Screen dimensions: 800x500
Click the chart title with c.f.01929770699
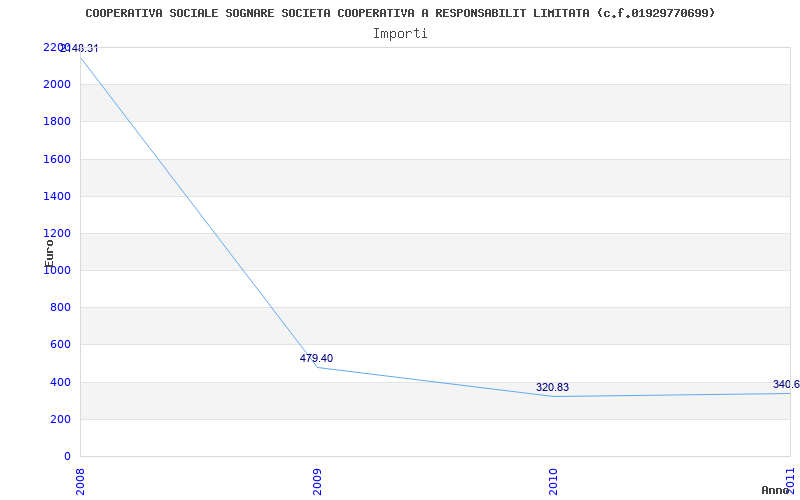coord(400,13)
